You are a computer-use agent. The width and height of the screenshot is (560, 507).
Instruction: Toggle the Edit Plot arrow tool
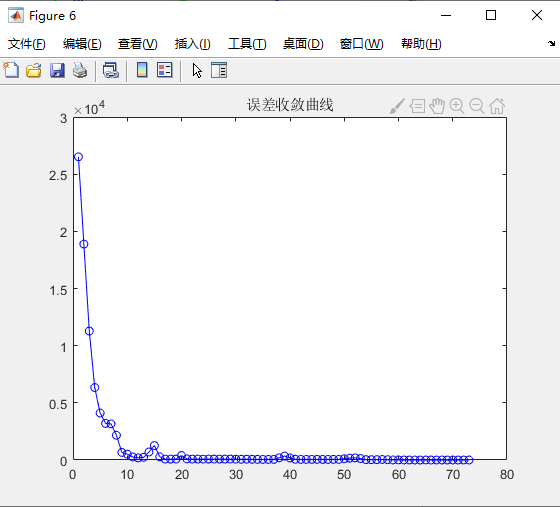[x=197, y=70]
